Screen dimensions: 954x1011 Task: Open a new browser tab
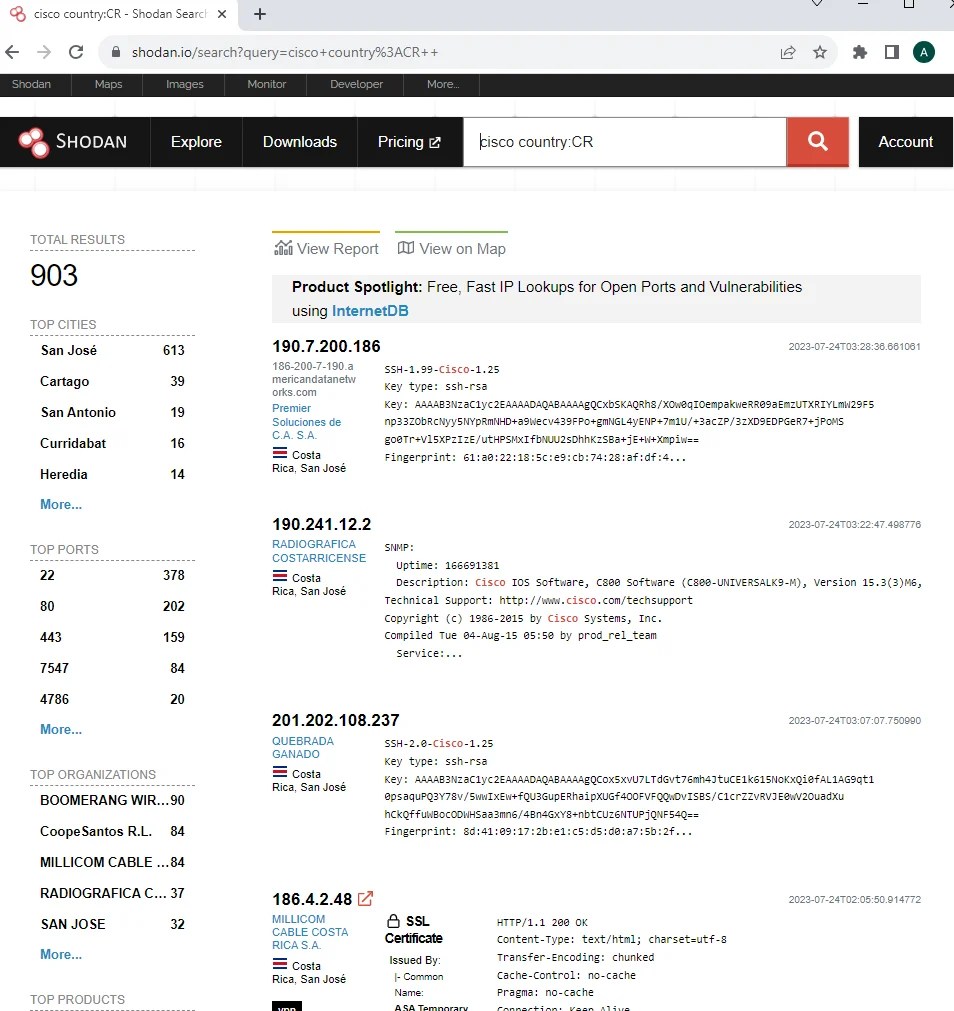coord(260,14)
